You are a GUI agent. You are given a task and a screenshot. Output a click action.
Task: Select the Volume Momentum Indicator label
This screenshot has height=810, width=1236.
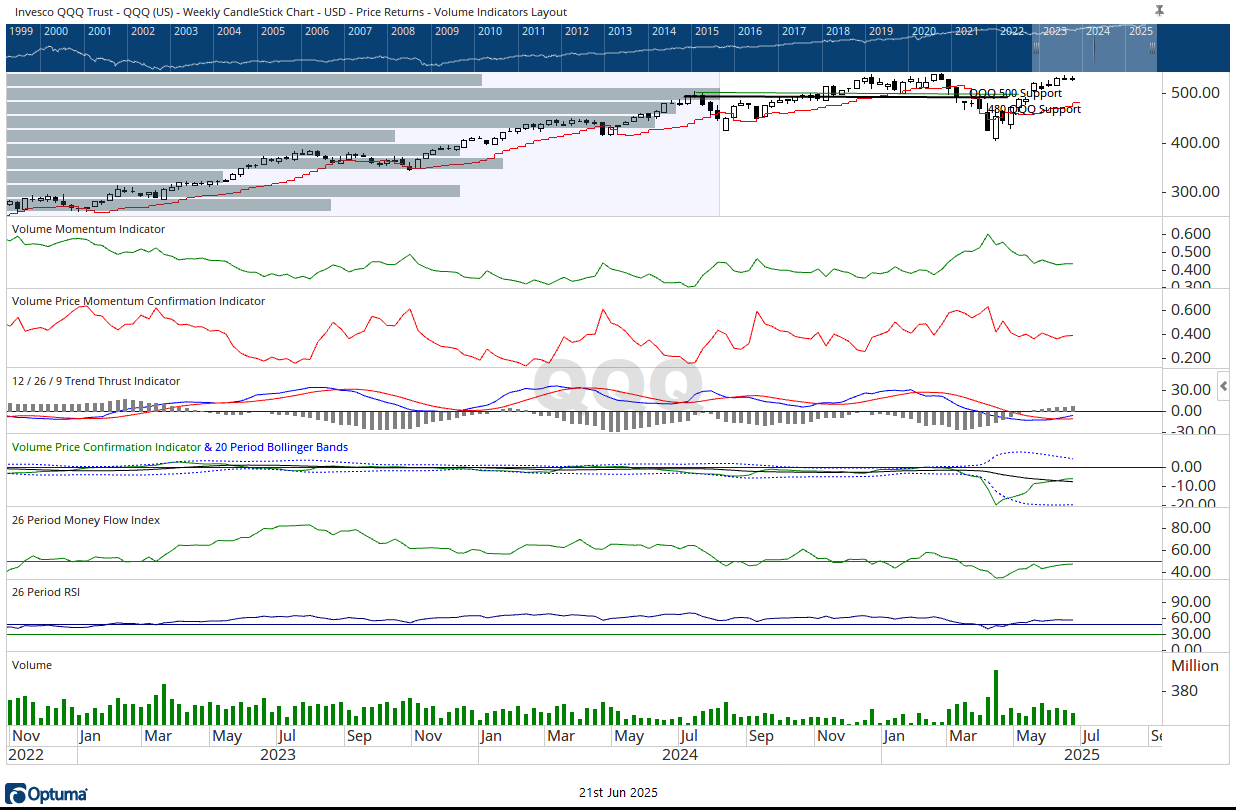pyautogui.click(x=88, y=229)
